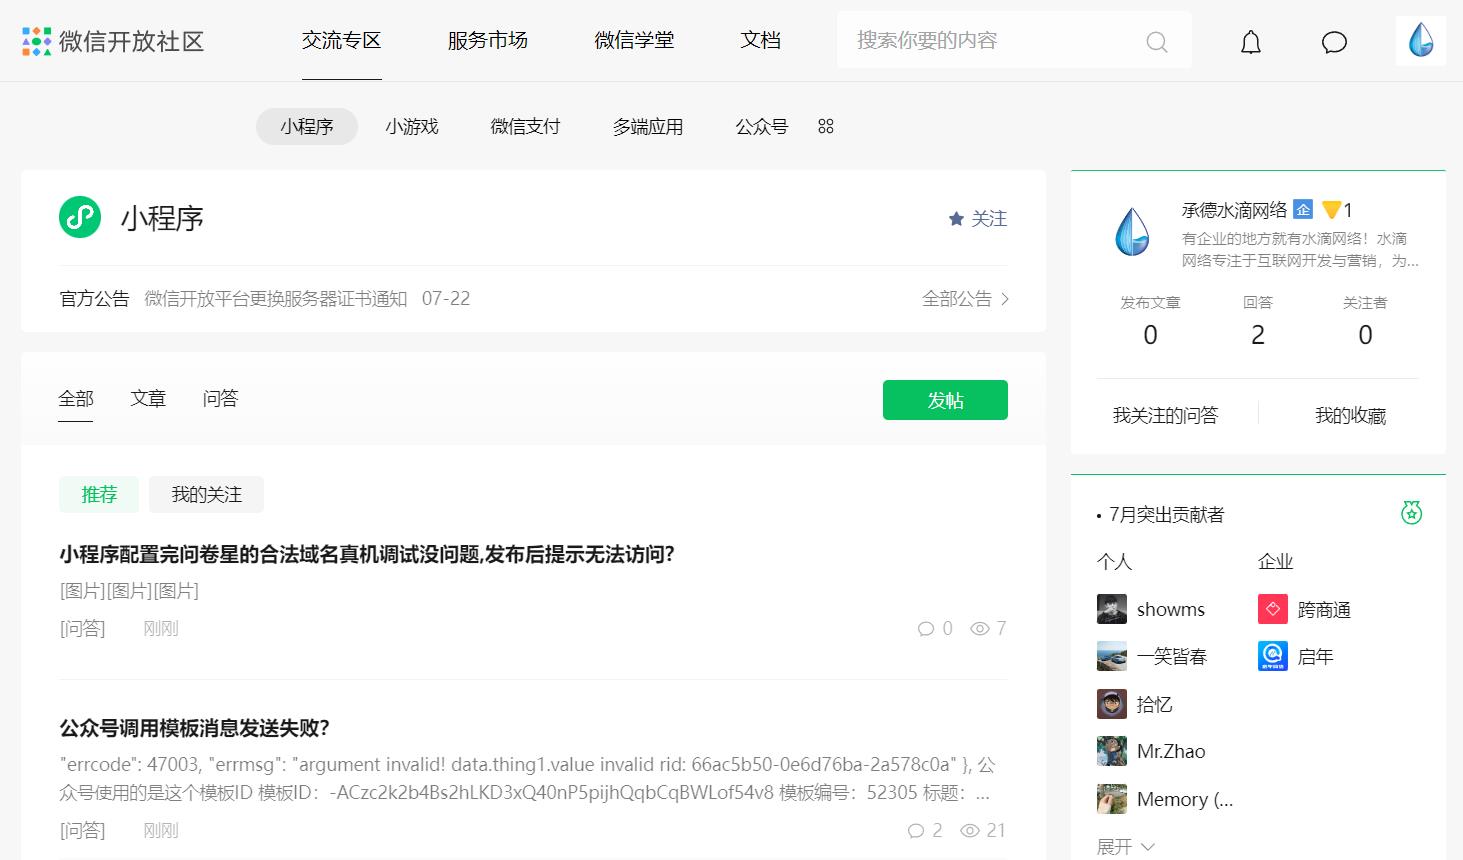
Task: Select the 推荐 filter
Action: 99,494
